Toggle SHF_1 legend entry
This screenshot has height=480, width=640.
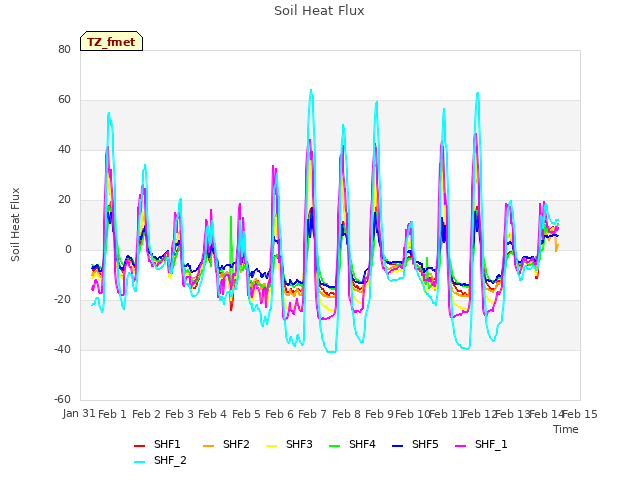(x=481, y=444)
